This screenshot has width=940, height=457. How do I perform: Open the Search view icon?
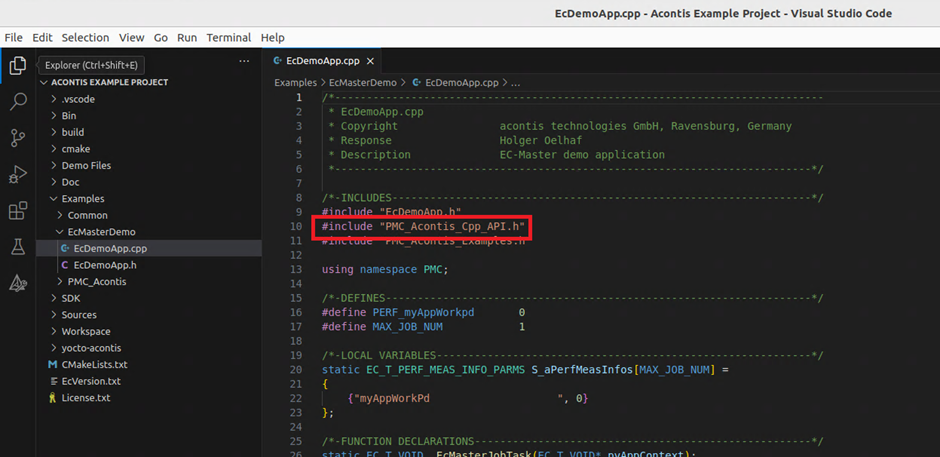click(17, 102)
